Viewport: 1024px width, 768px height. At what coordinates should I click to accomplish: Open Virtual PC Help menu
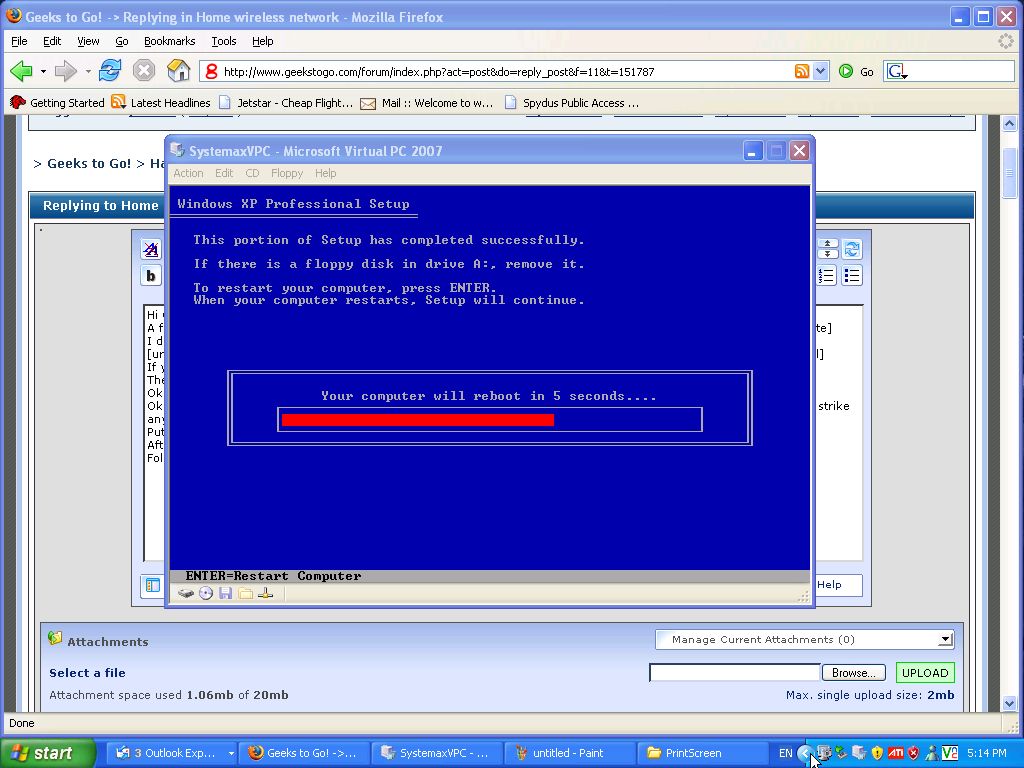point(325,173)
